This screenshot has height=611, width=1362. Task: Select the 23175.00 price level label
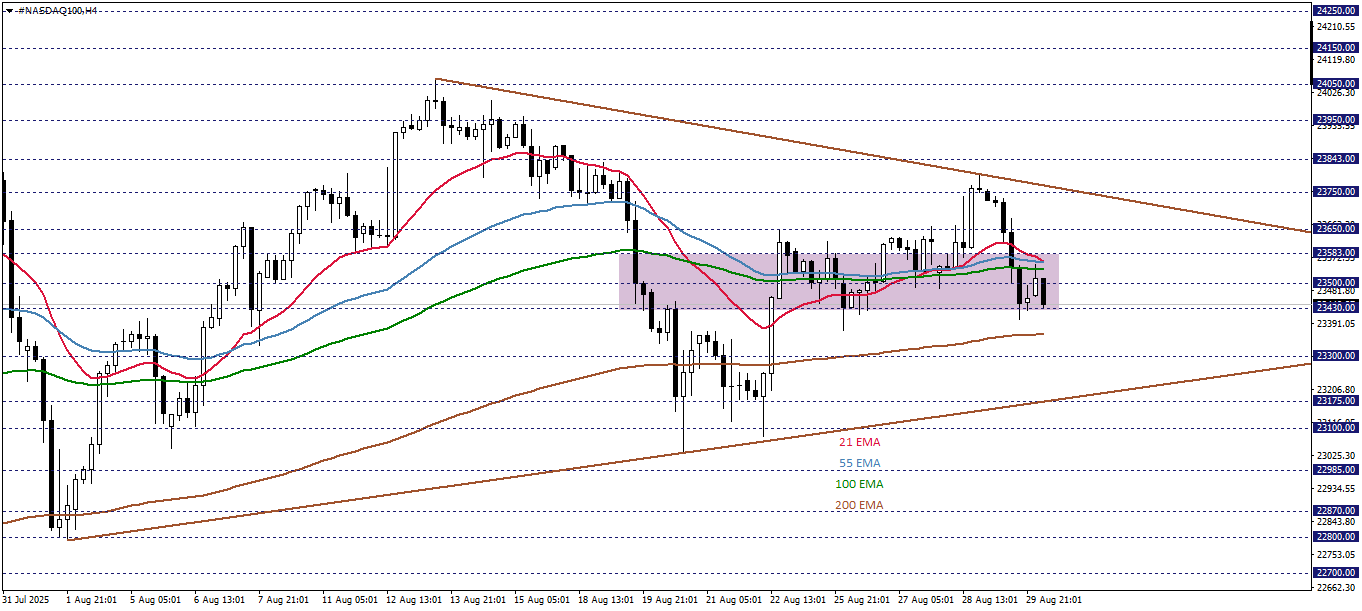pyautogui.click(x=1336, y=400)
